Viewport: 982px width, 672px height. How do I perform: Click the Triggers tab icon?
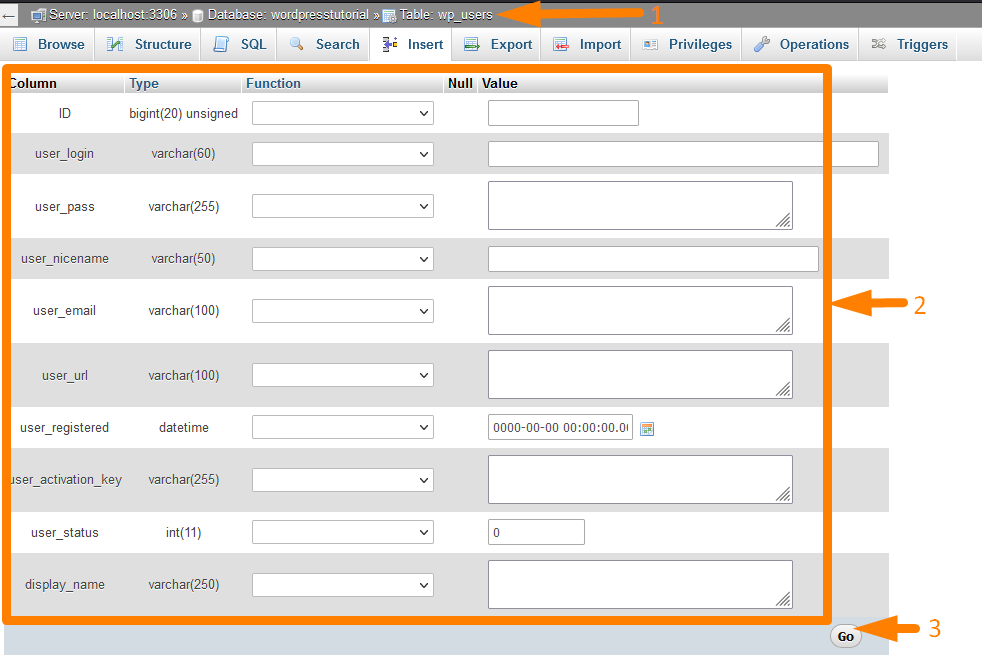pyautogui.click(x=879, y=44)
